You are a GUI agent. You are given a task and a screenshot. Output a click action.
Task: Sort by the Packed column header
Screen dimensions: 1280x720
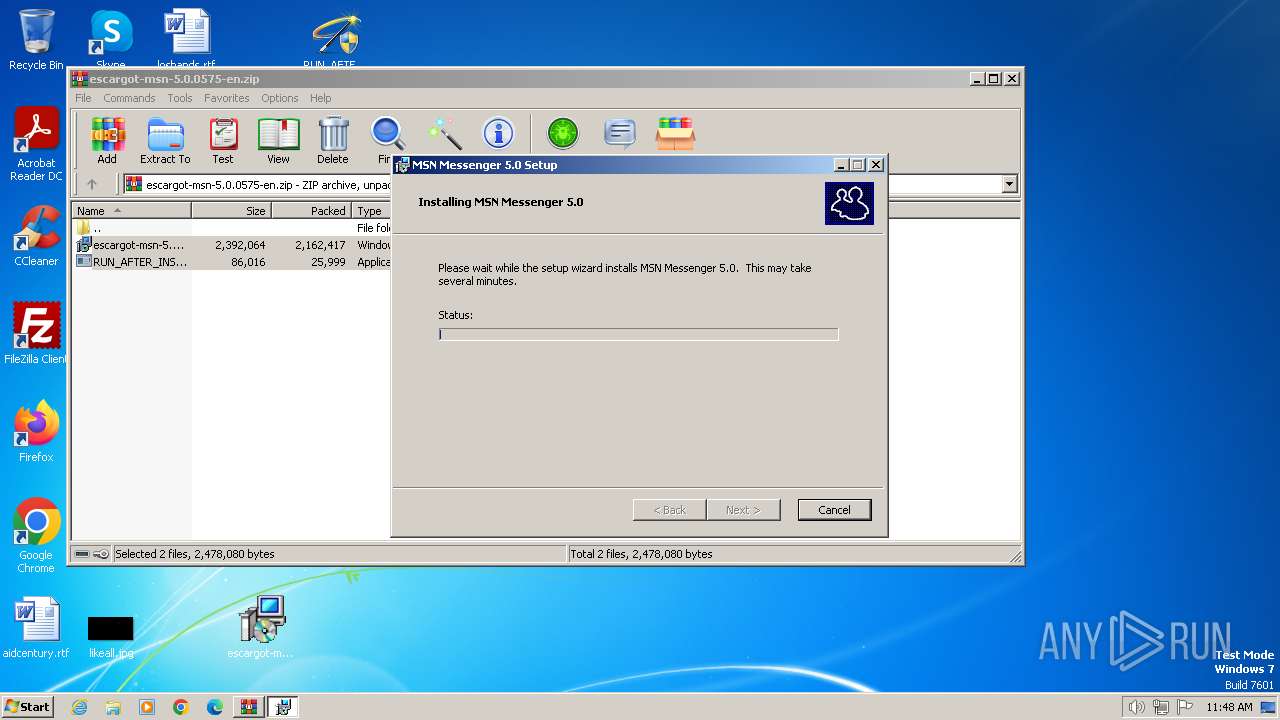[311, 211]
